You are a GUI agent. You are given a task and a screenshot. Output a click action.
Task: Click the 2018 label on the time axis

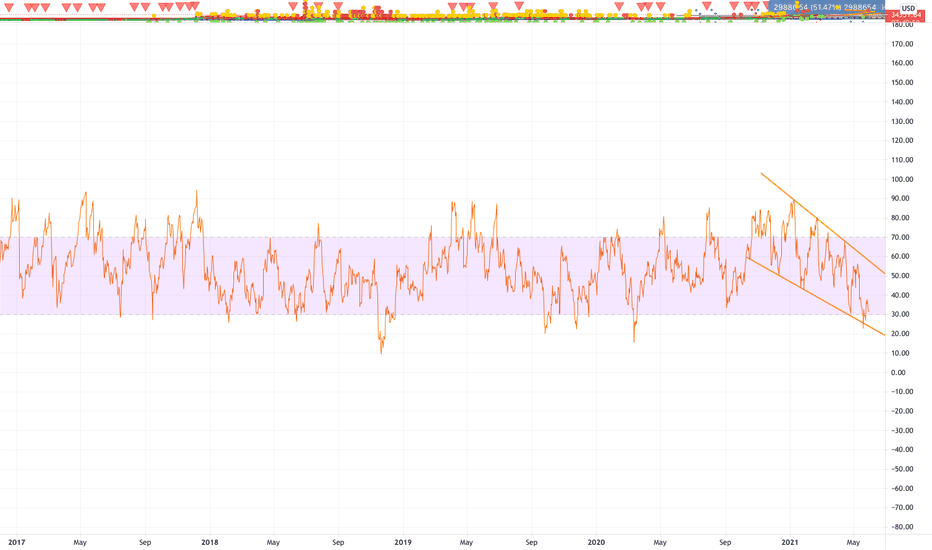210,542
